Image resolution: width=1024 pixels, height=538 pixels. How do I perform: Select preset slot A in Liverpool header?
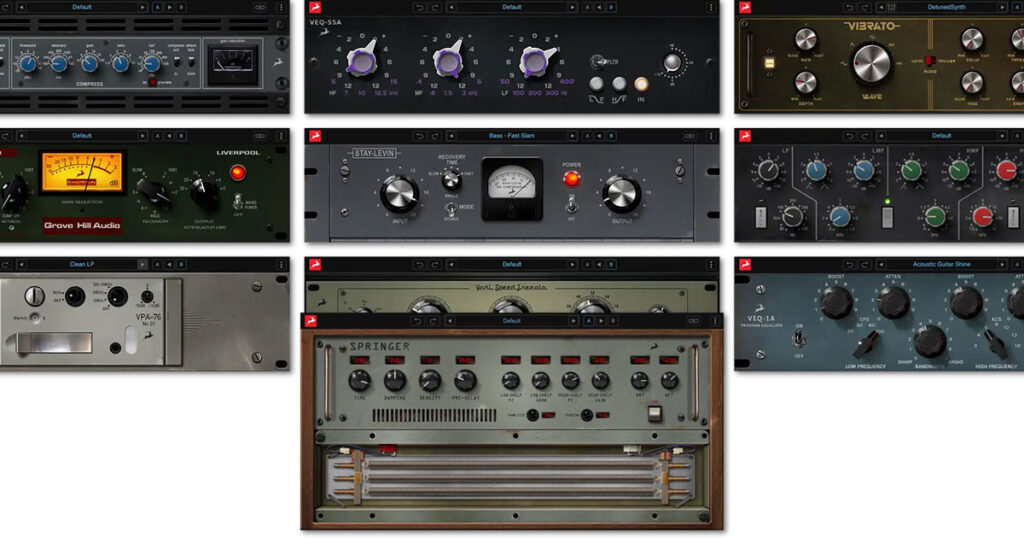tap(157, 136)
